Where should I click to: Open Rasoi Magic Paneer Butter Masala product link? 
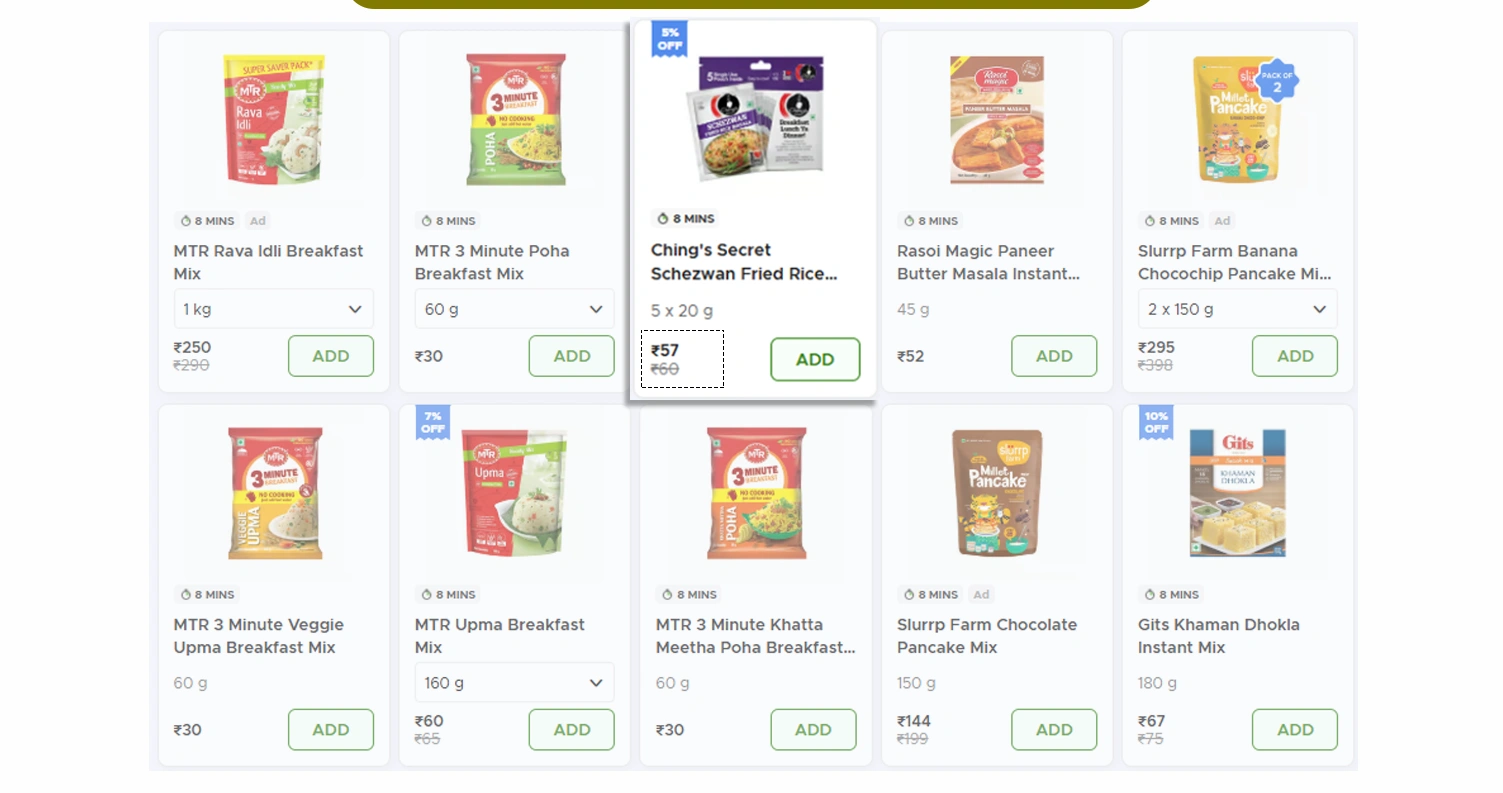click(x=988, y=262)
